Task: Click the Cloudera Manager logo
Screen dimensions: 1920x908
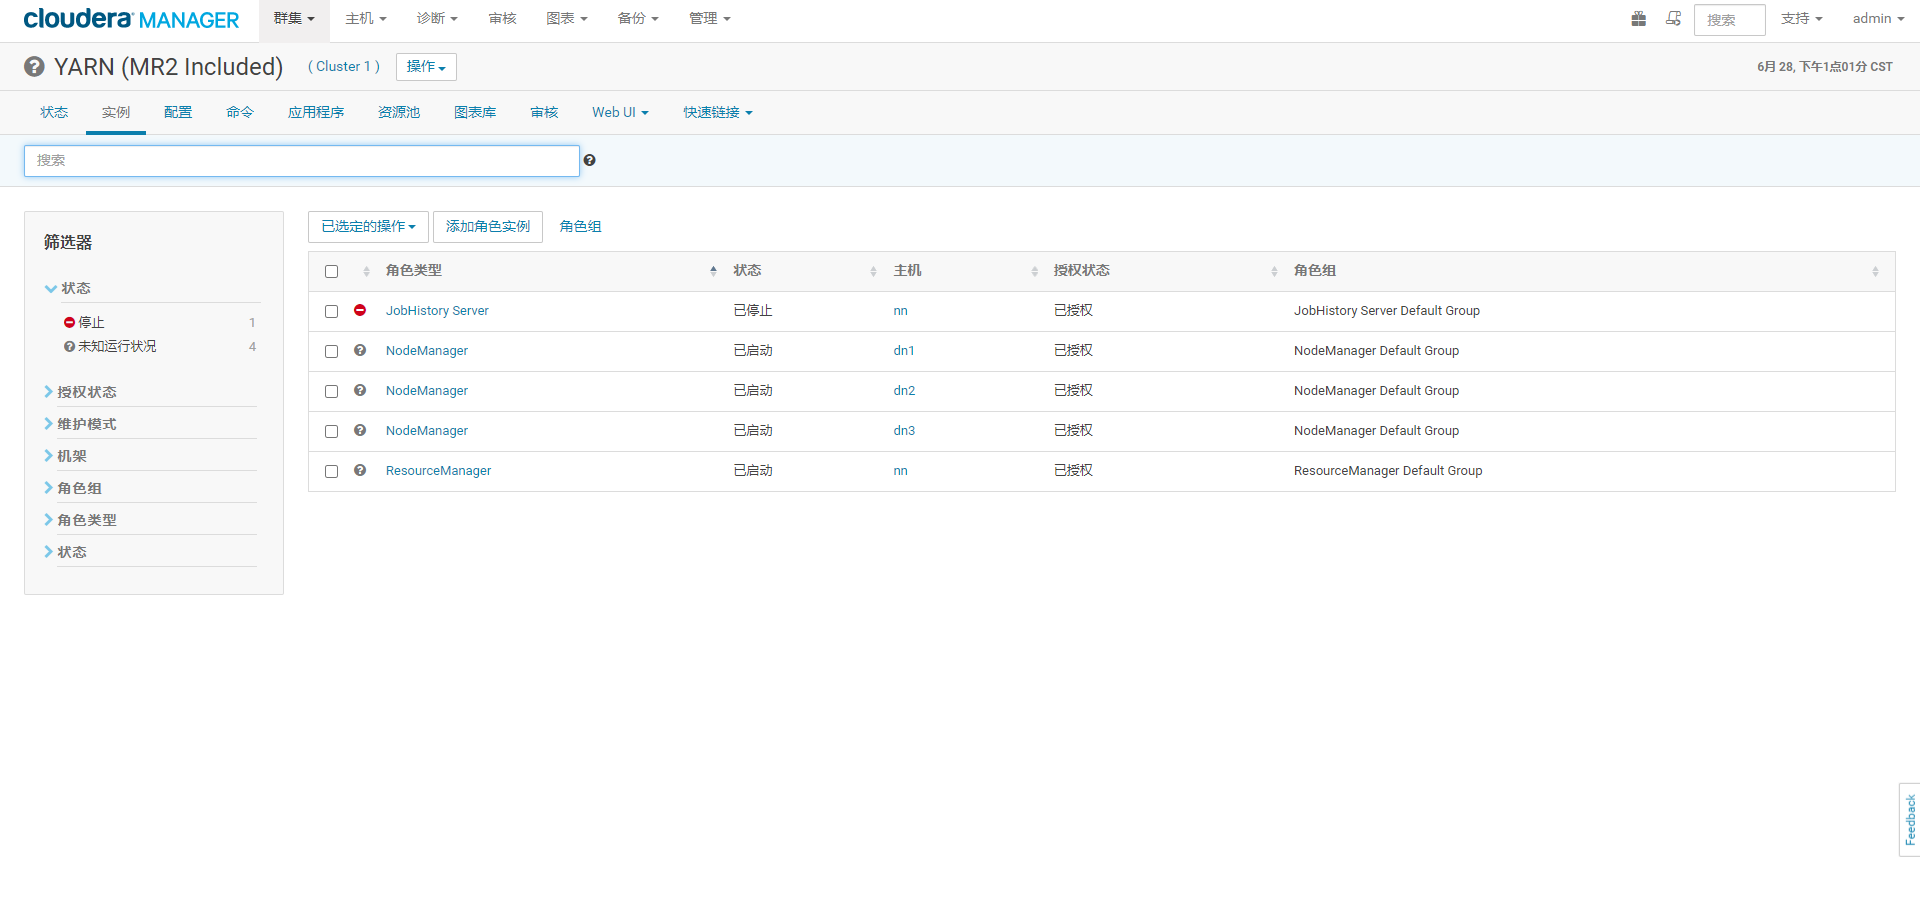Action: (131, 19)
